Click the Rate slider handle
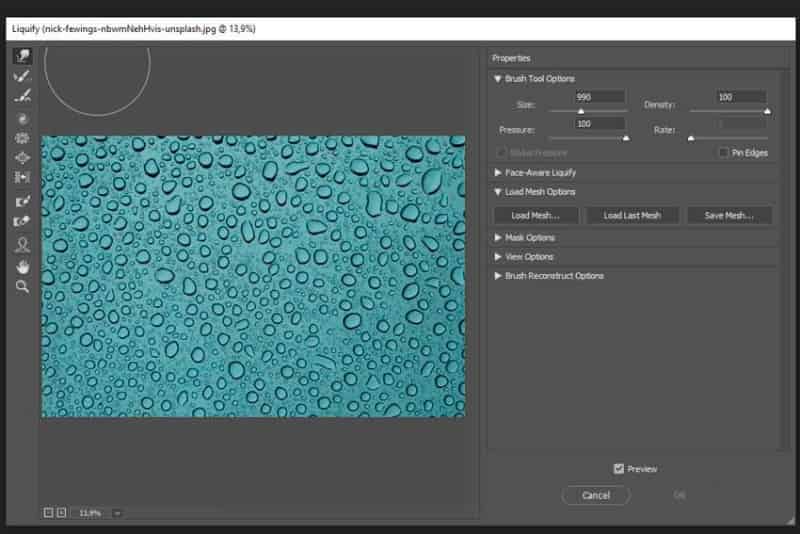Viewport: 800px width, 534px height. 691,138
